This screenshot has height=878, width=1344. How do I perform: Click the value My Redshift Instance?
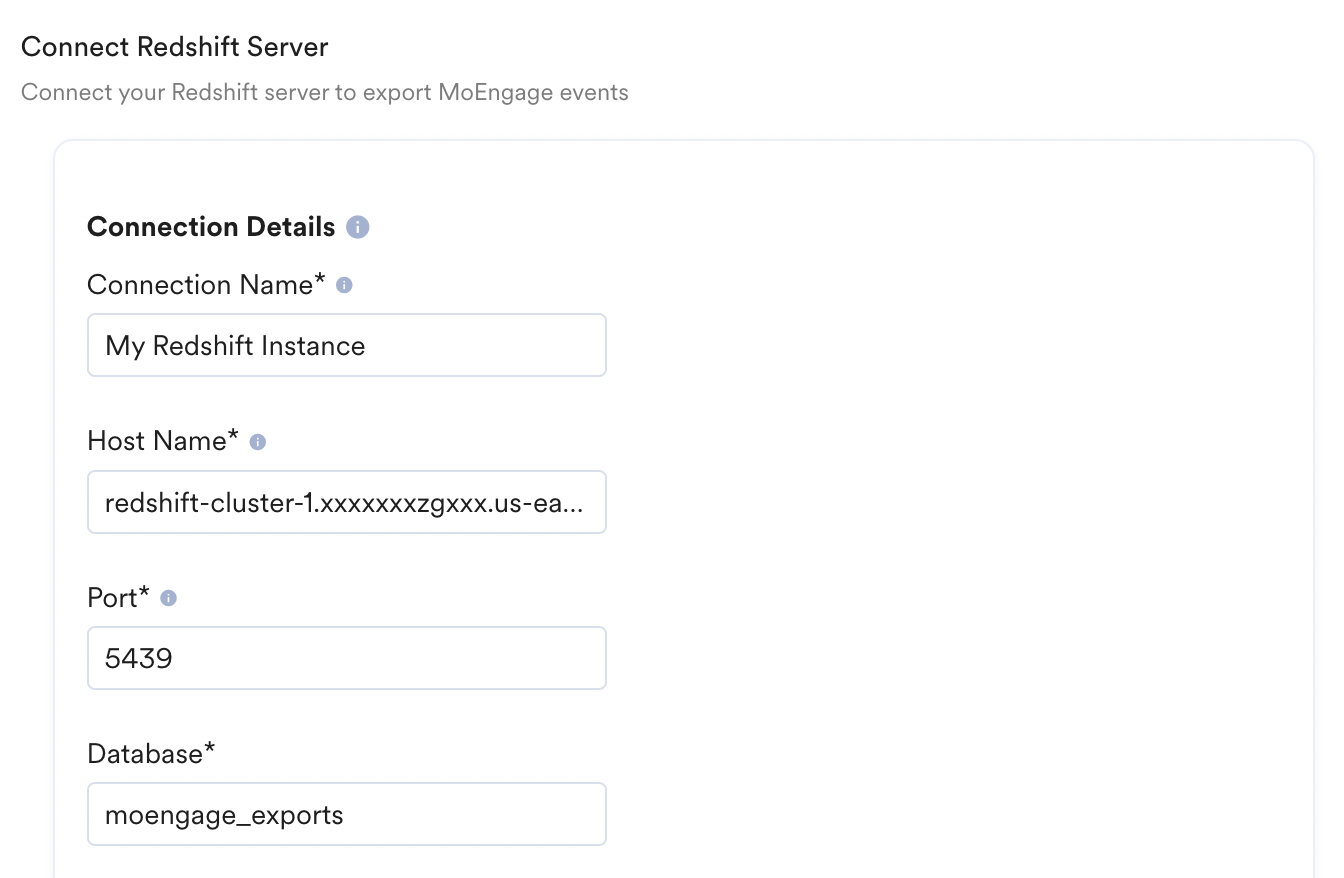[235, 345]
